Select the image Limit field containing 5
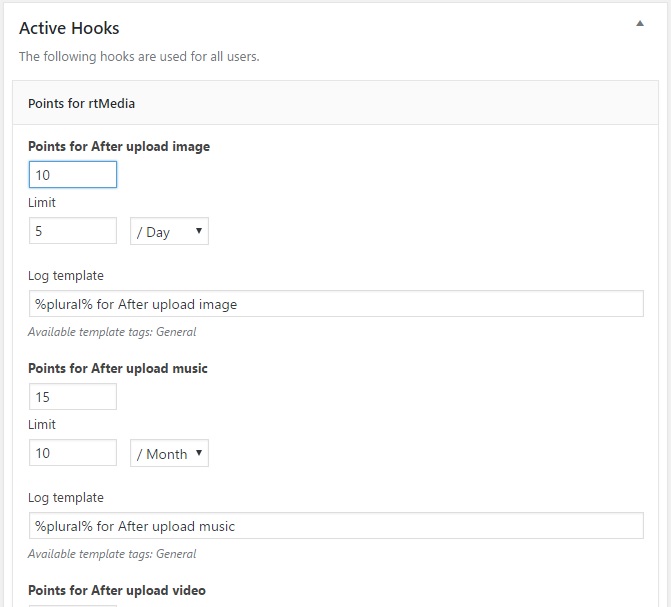The image size is (671, 607). point(73,231)
